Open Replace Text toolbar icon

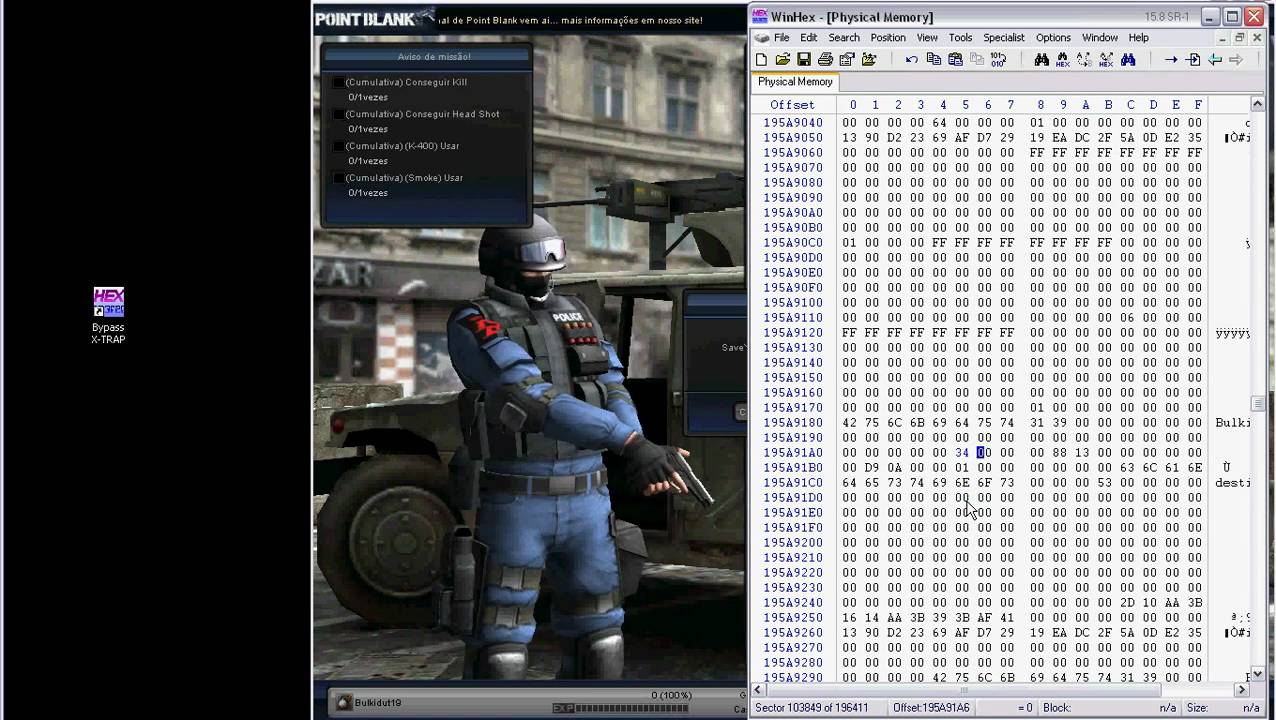[x=1085, y=60]
